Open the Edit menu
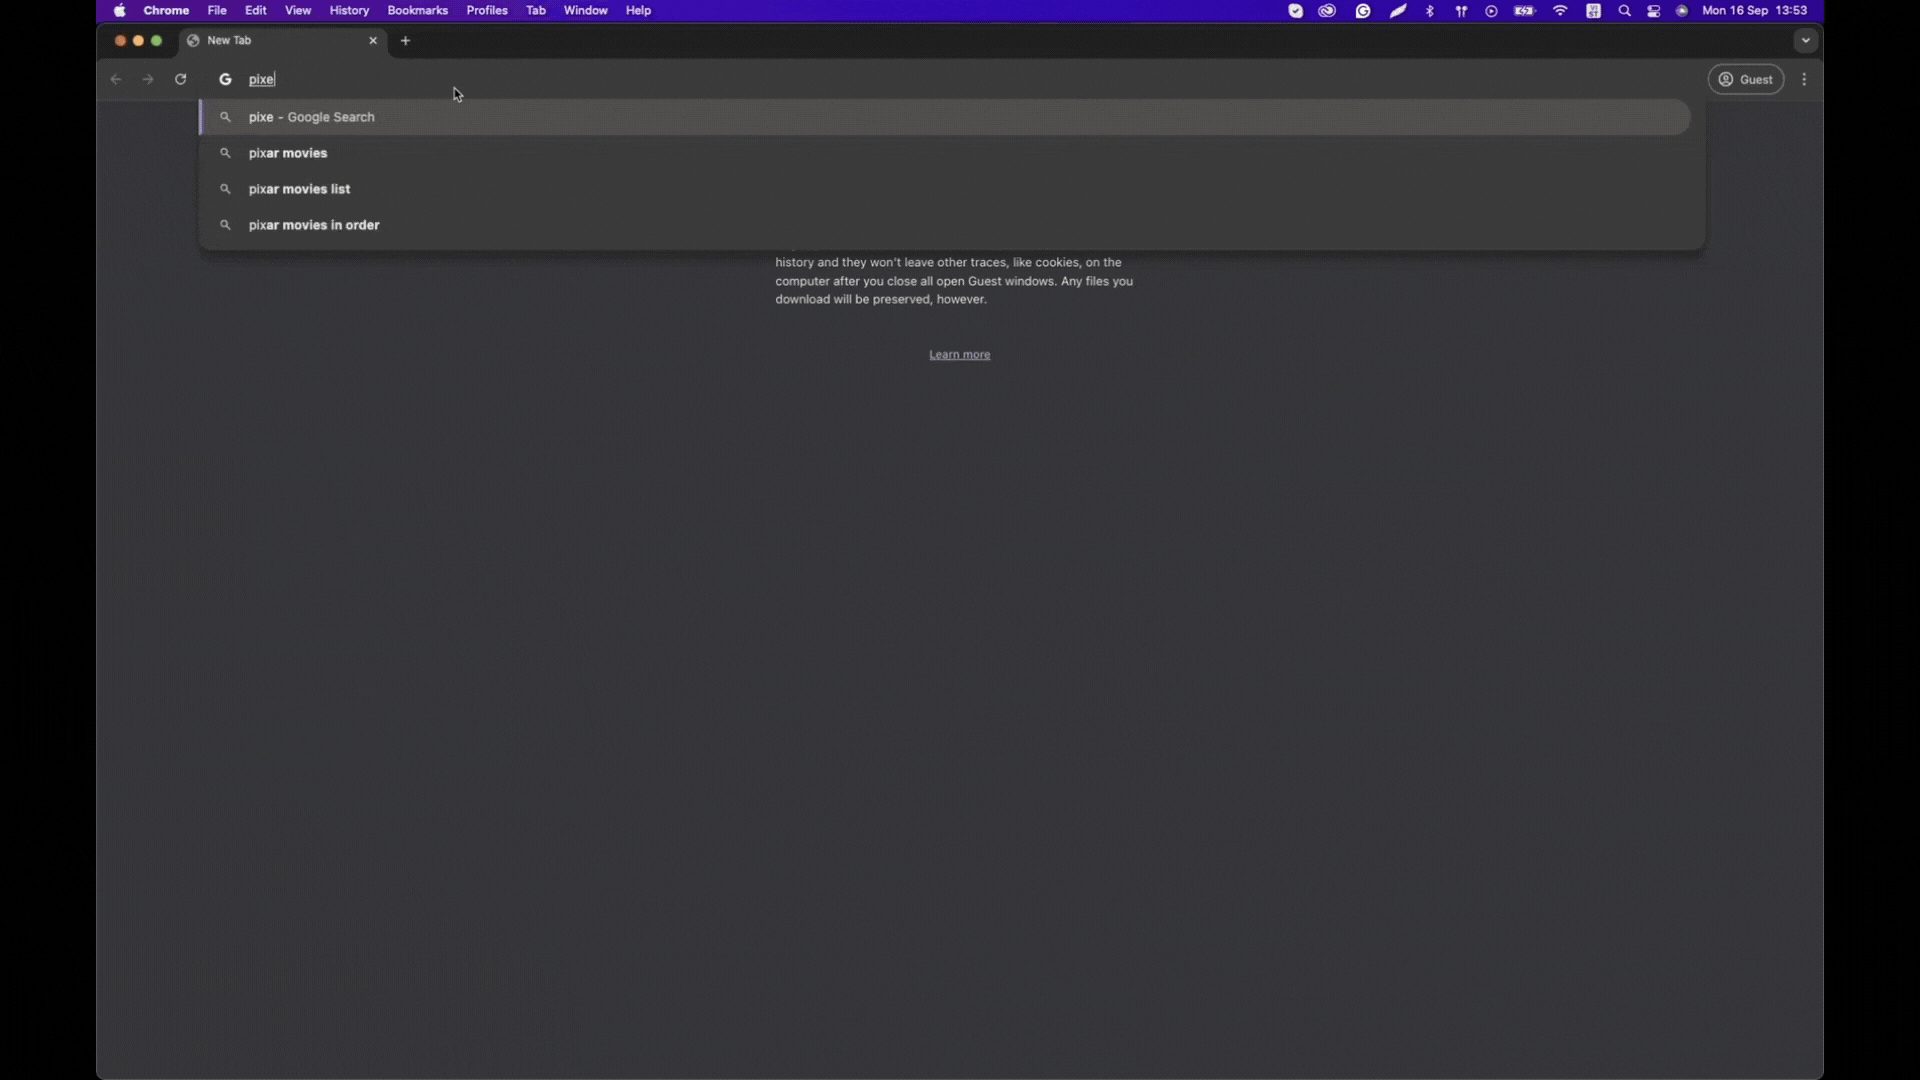The height and width of the screenshot is (1080, 1920). (256, 11)
